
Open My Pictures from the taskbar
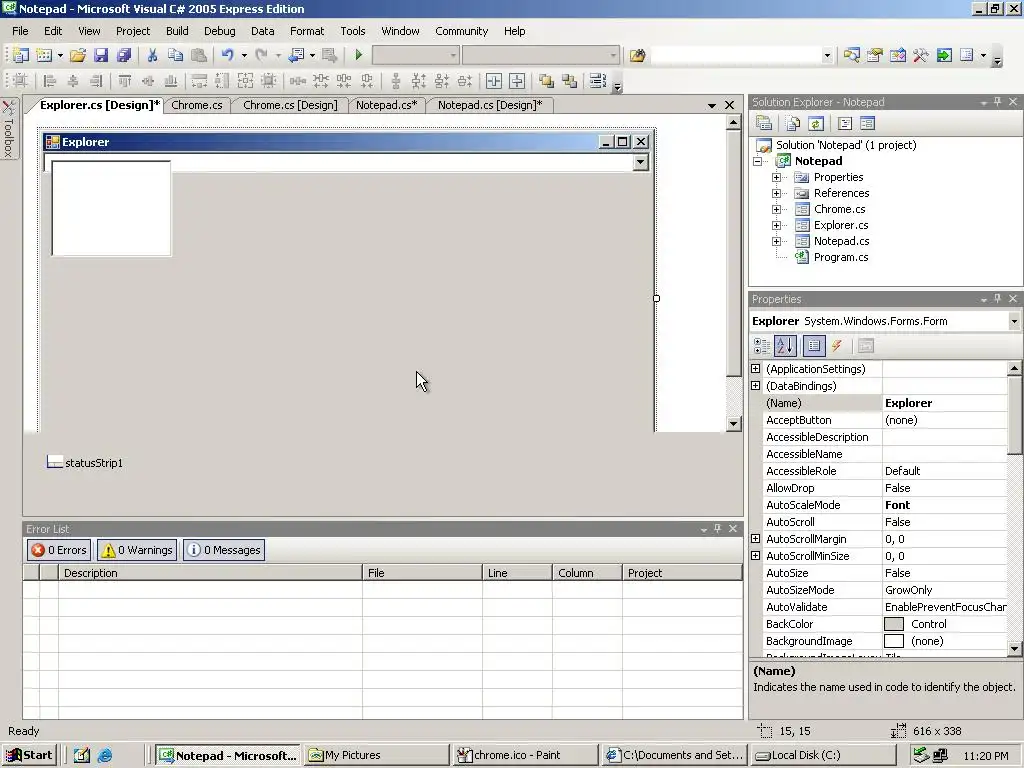point(377,756)
